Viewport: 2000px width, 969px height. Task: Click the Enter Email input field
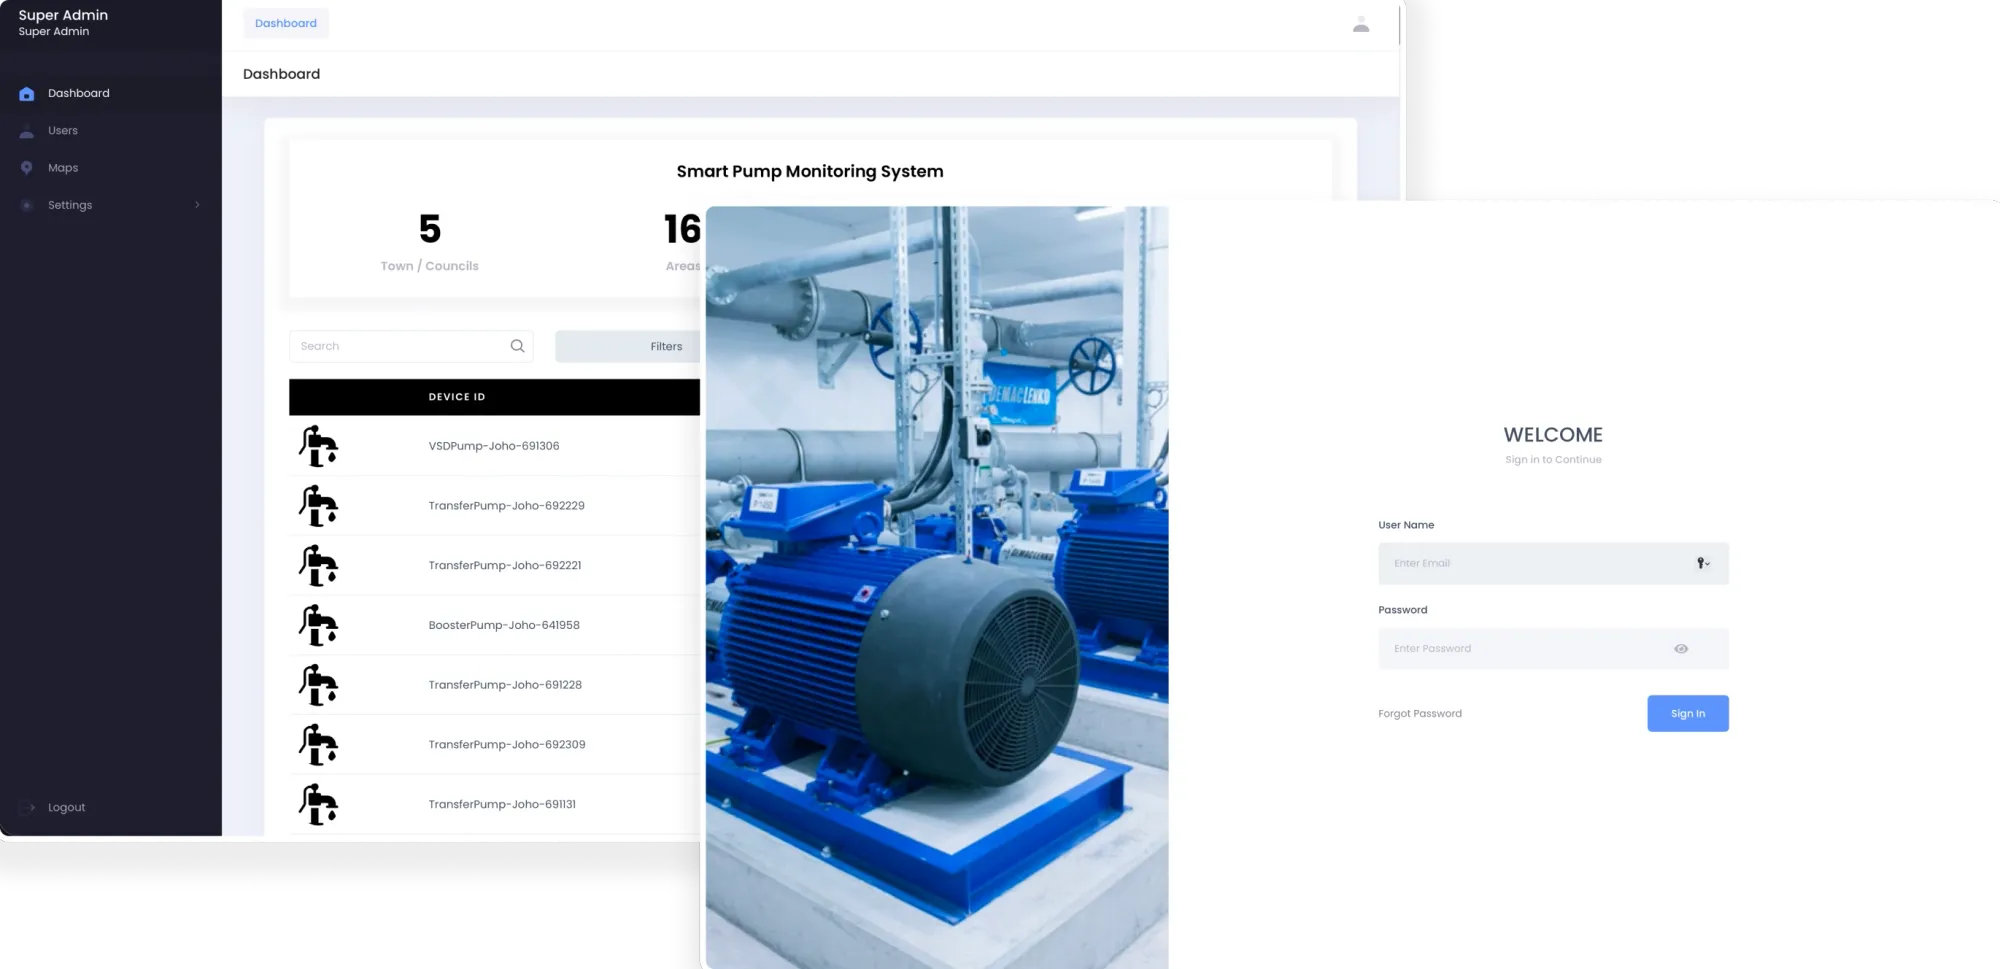pos(1530,564)
